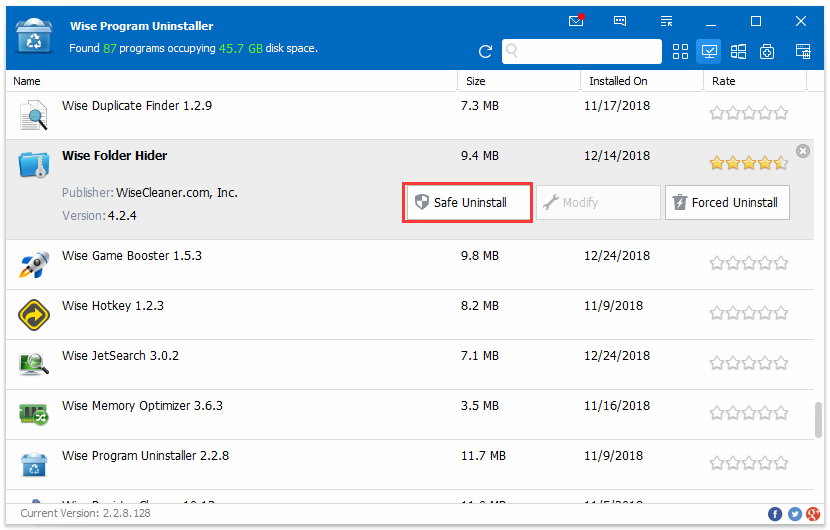
Task: Click the custom uninstall window icon
Action: click(x=803, y=51)
